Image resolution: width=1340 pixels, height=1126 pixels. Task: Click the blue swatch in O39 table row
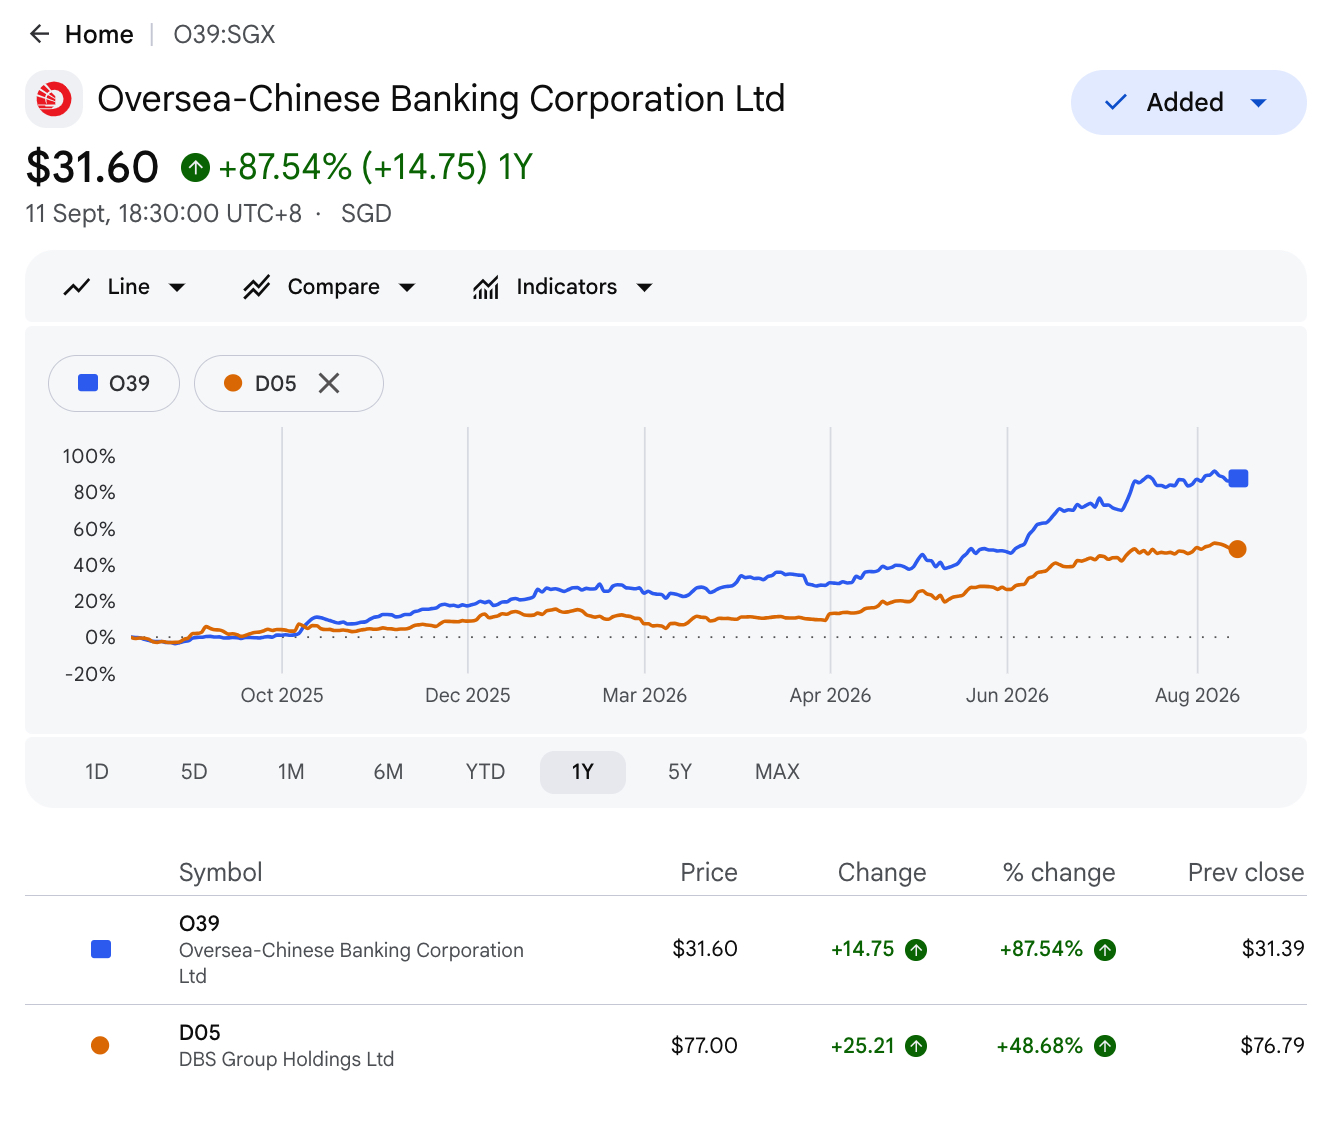[x=101, y=949]
